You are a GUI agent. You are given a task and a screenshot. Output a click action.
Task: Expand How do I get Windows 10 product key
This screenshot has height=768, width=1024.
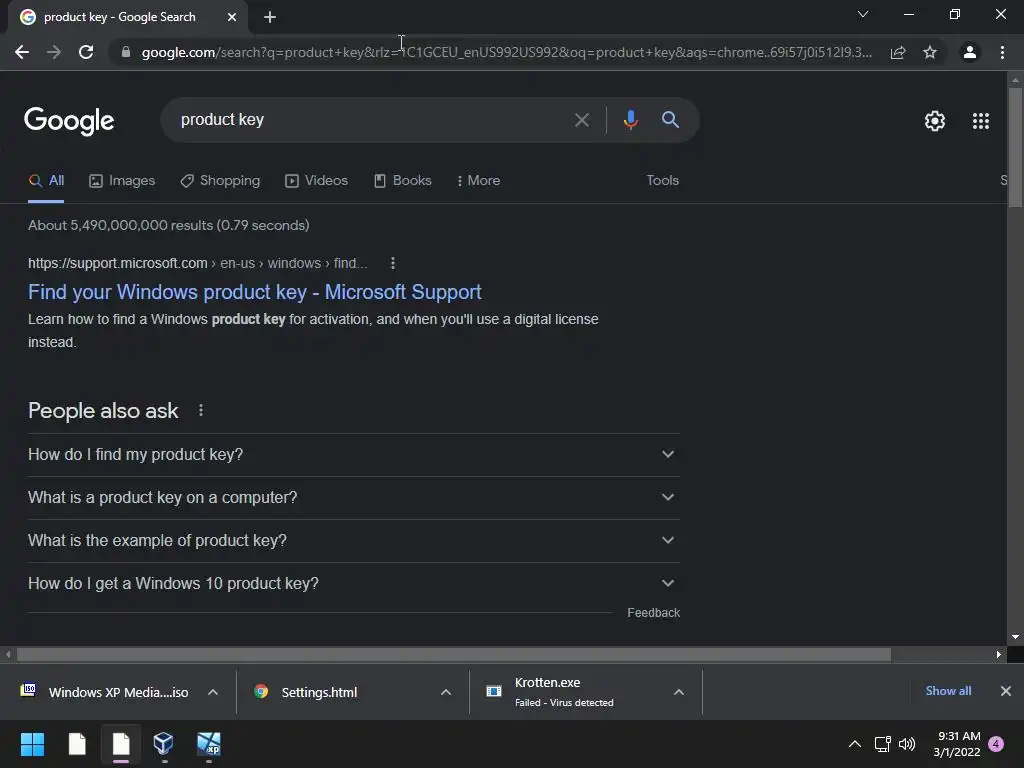(353, 584)
